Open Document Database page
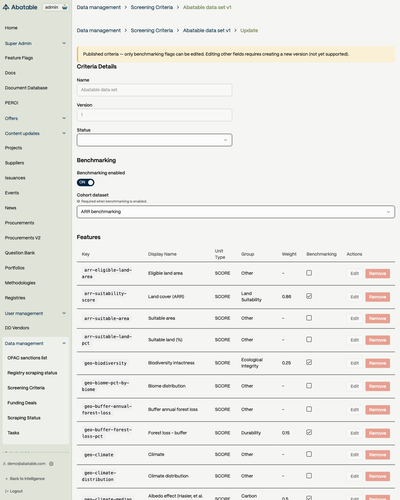 [x=26, y=88]
